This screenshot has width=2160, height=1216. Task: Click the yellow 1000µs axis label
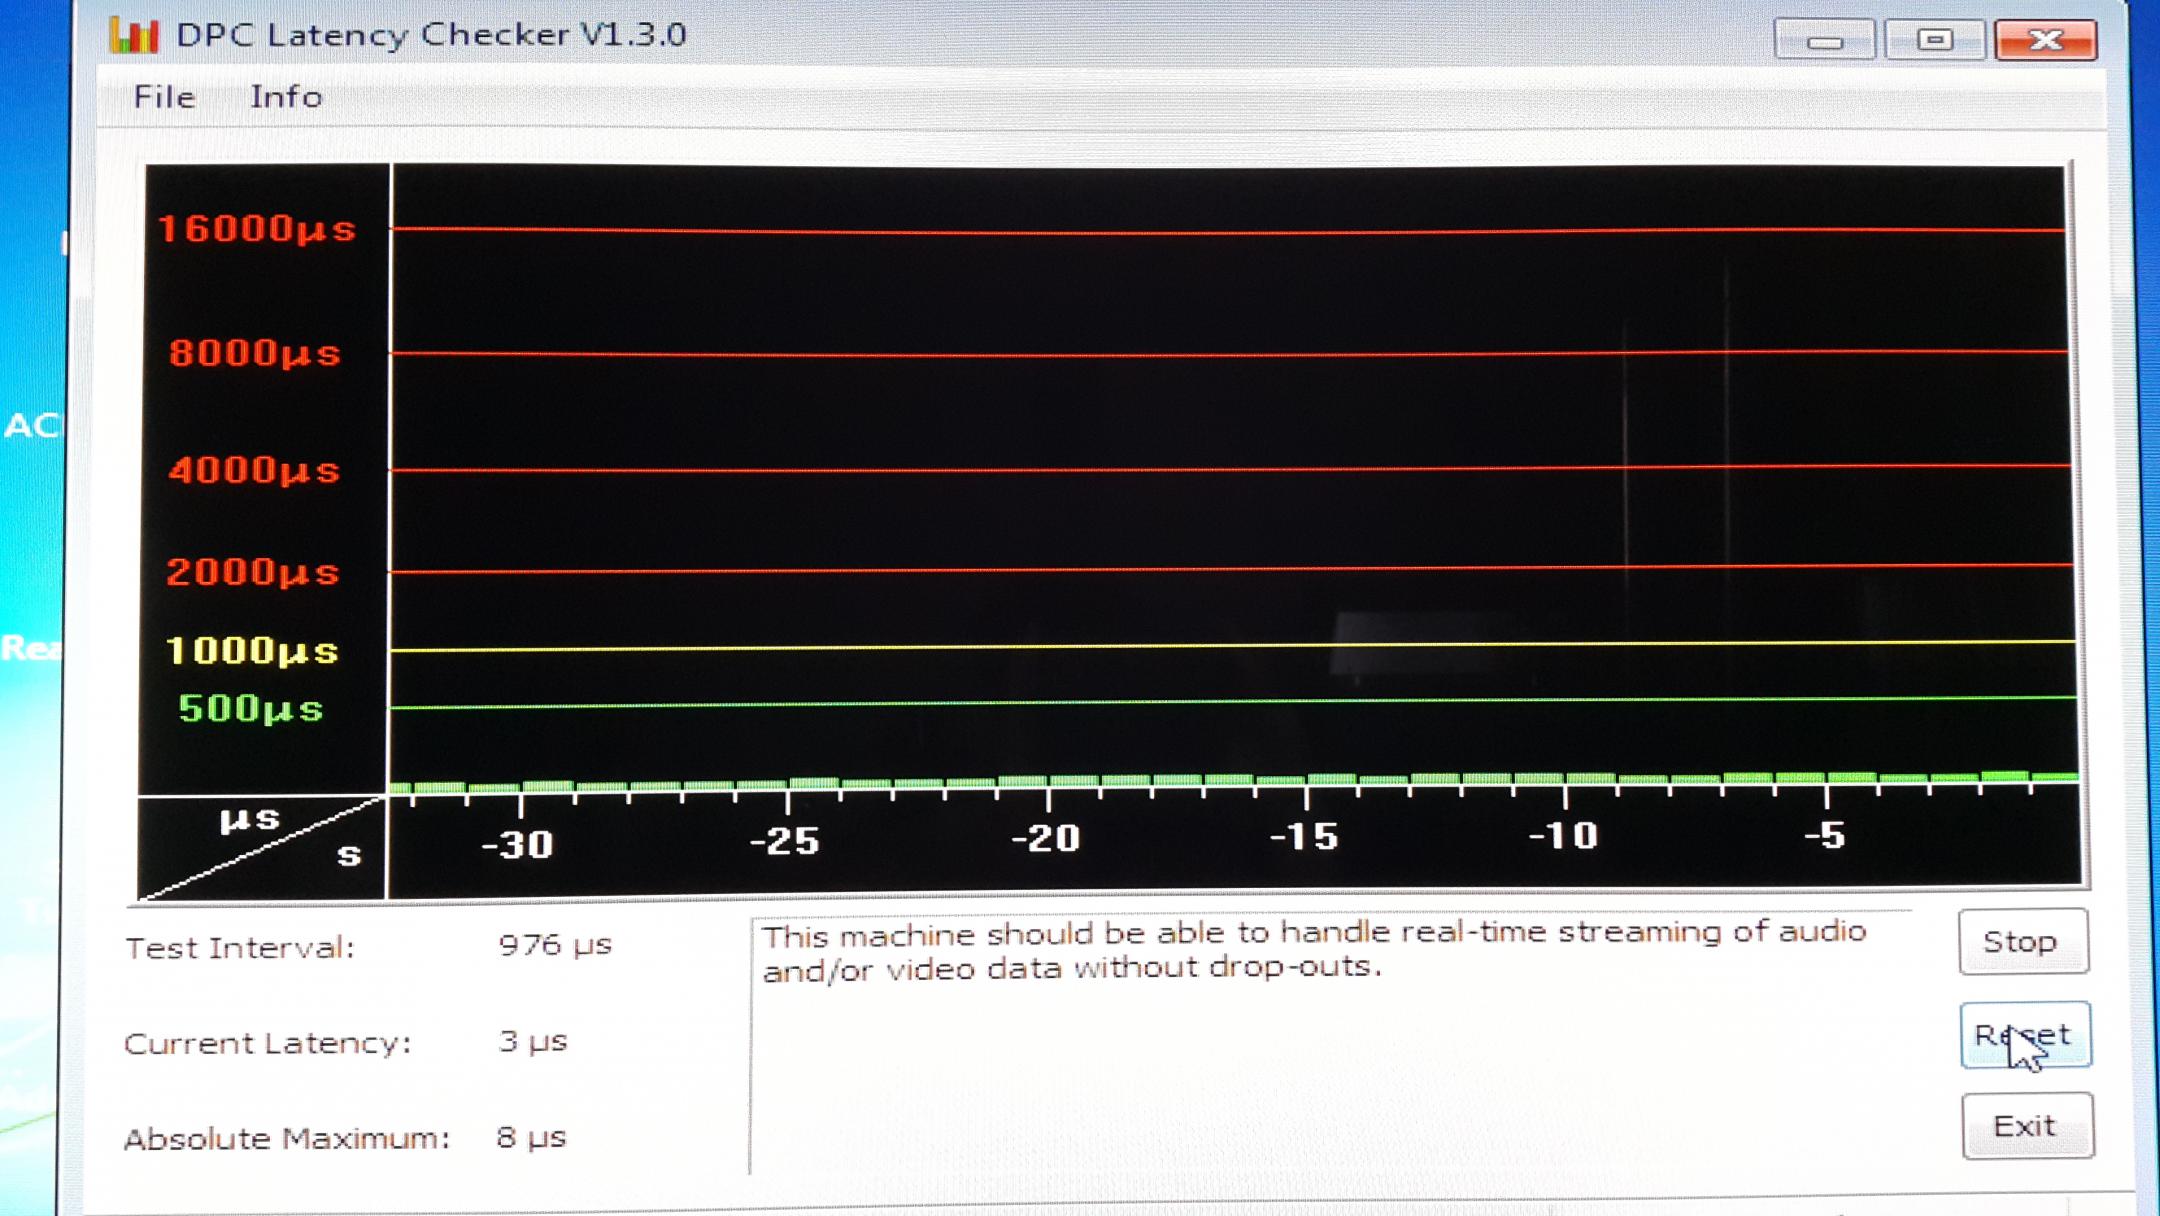[x=252, y=651]
